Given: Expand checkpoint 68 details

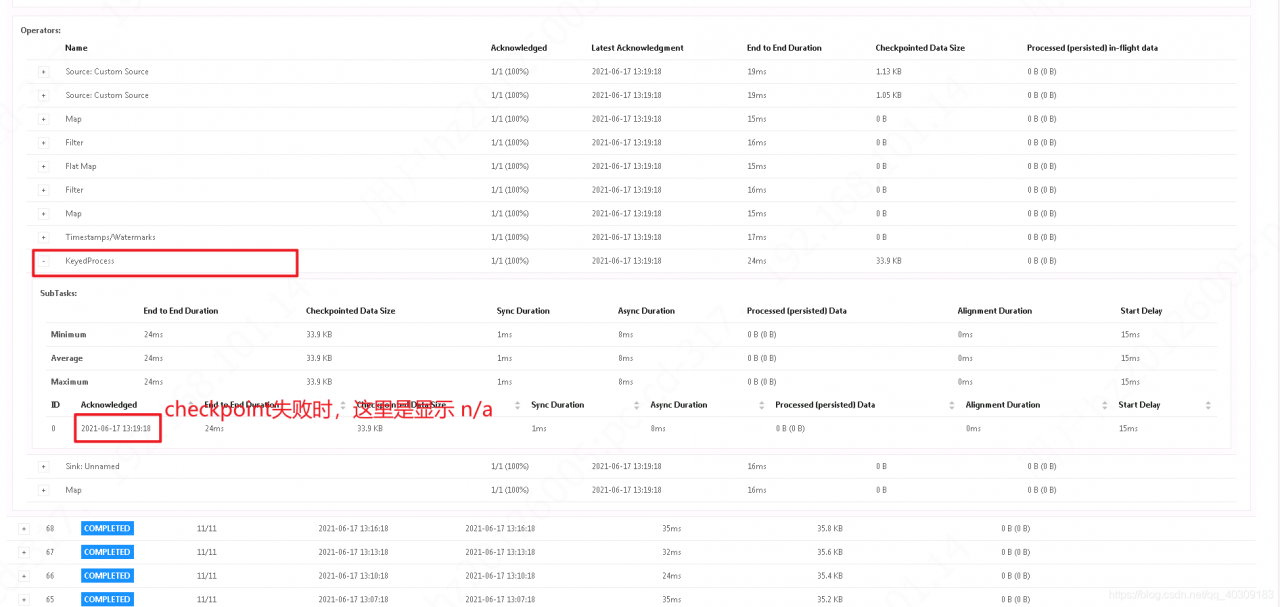Looking at the screenshot, I should 24,528.
